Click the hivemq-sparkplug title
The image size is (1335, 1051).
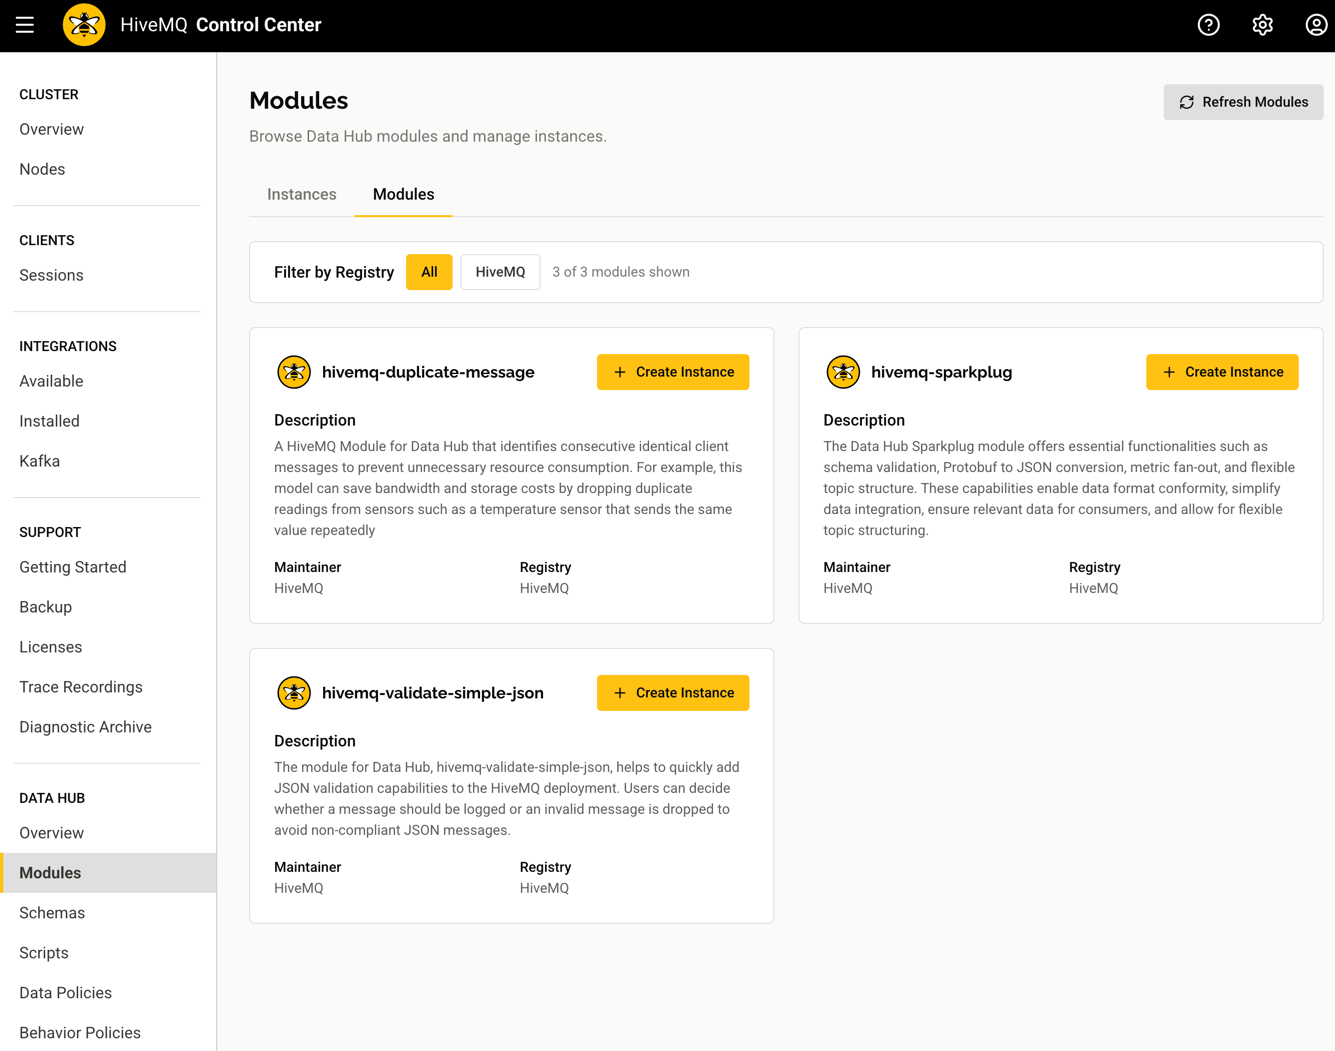click(941, 372)
